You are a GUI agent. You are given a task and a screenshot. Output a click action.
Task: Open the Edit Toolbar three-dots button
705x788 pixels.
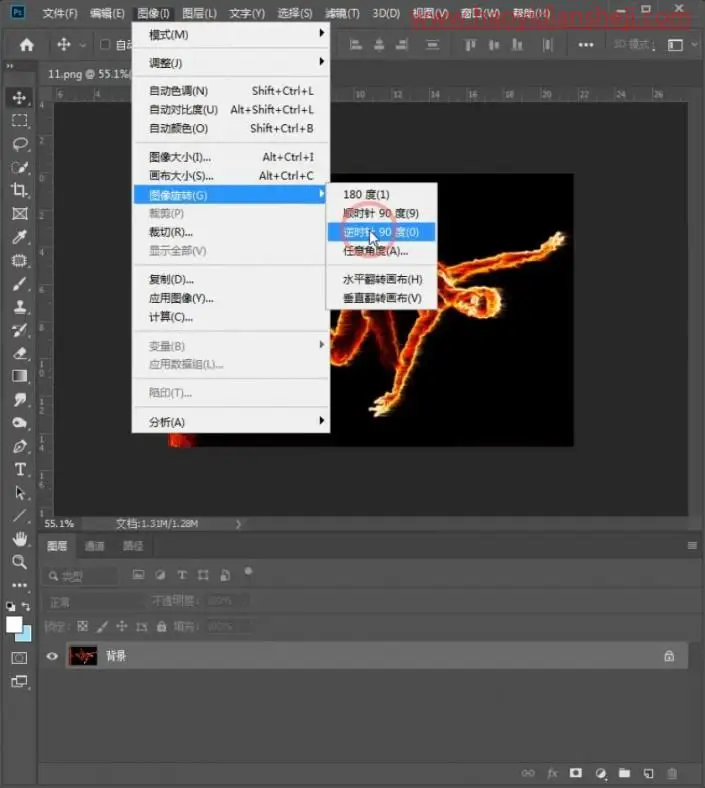tap(20, 585)
